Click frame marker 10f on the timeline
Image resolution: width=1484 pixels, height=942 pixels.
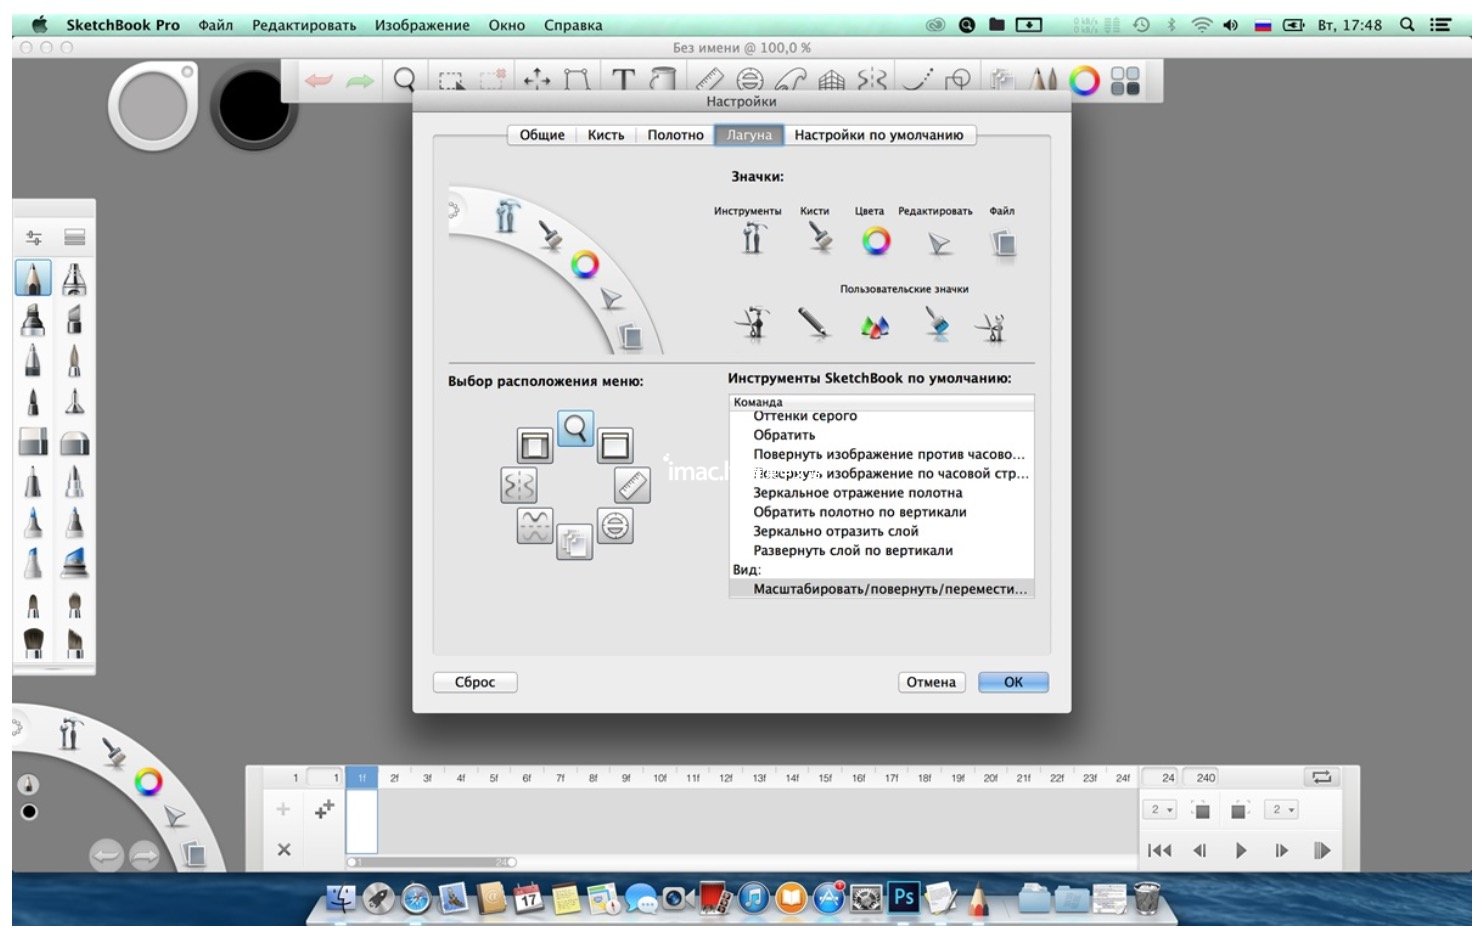(x=660, y=778)
